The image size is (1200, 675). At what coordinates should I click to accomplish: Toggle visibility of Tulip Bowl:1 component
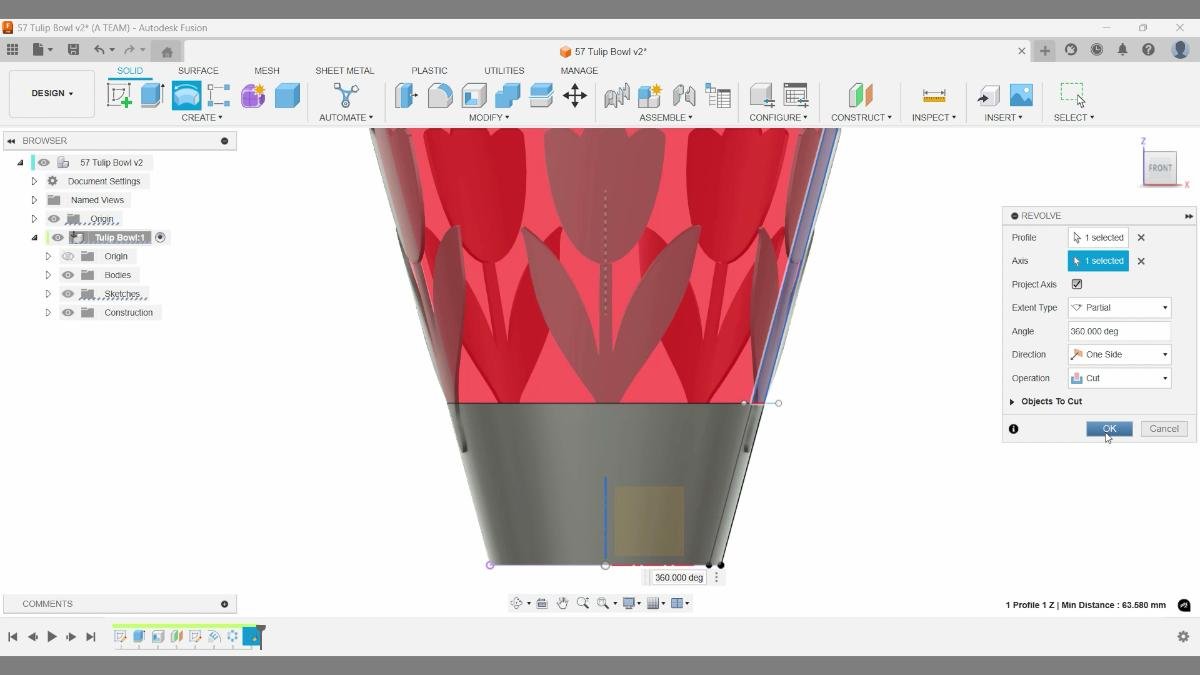click(57, 237)
